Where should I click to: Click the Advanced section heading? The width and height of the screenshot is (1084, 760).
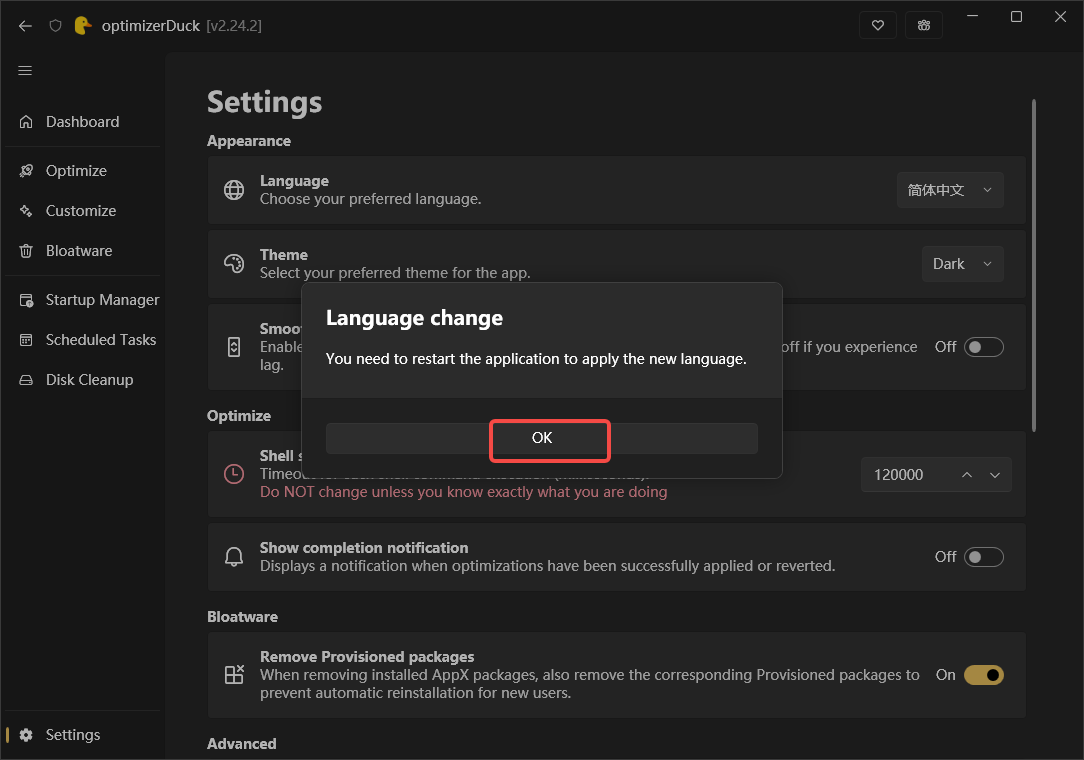[241, 744]
